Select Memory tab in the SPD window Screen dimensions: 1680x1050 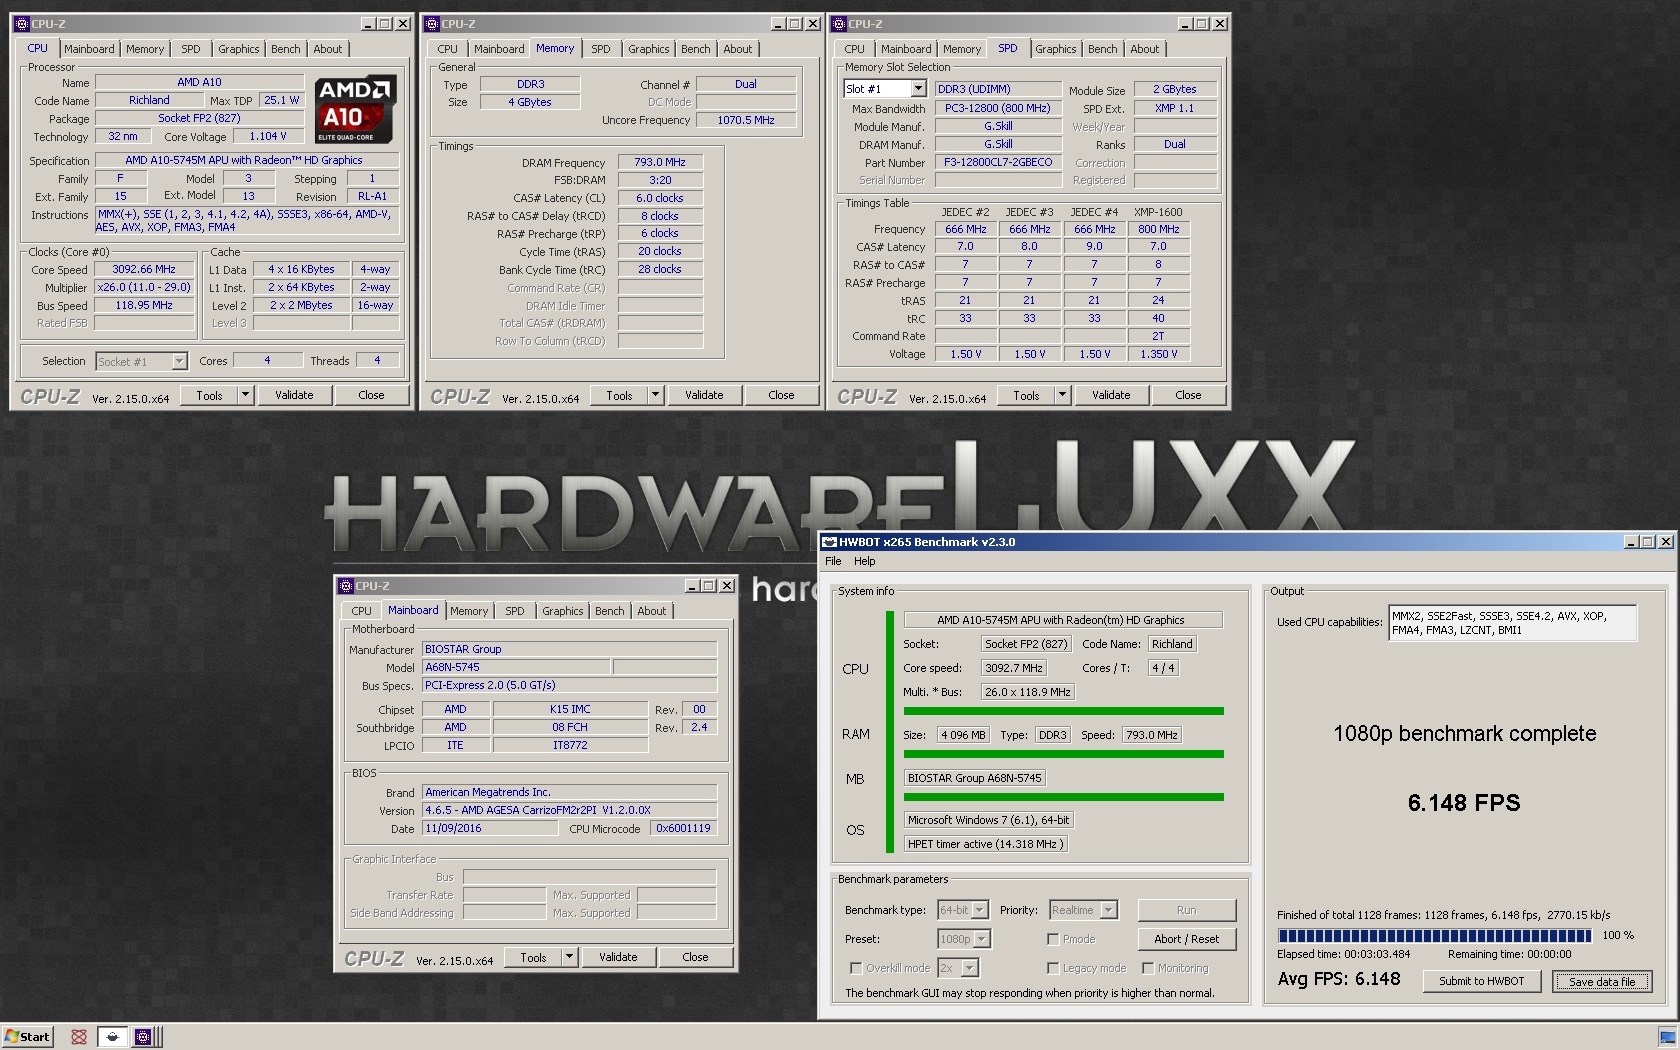(962, 49)
